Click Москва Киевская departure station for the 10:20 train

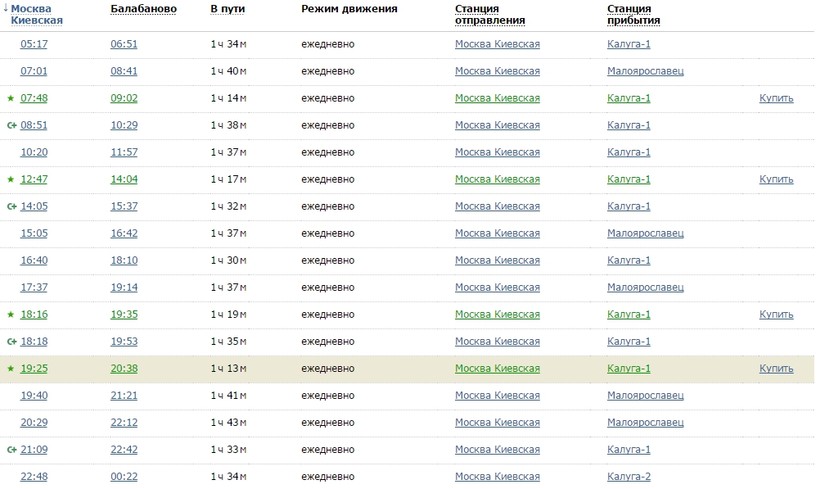[x=497, y=152]
